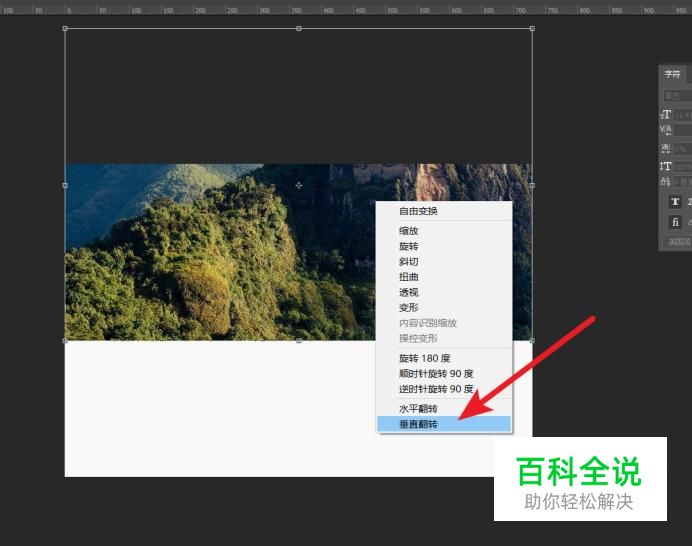
Task: Choose 自由变换 in the context menu
Action: [x=444, y=211]
